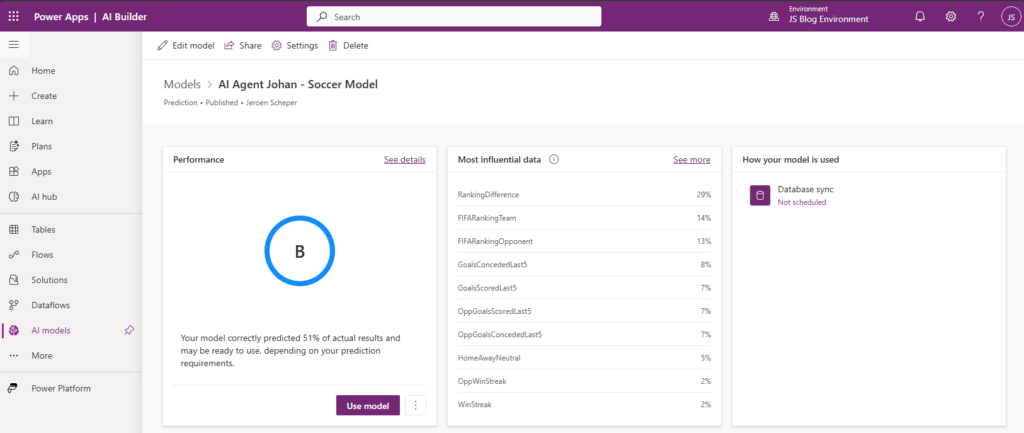Click the B performance grade circle
This screenshot has height=433, width=1024.
299,251
